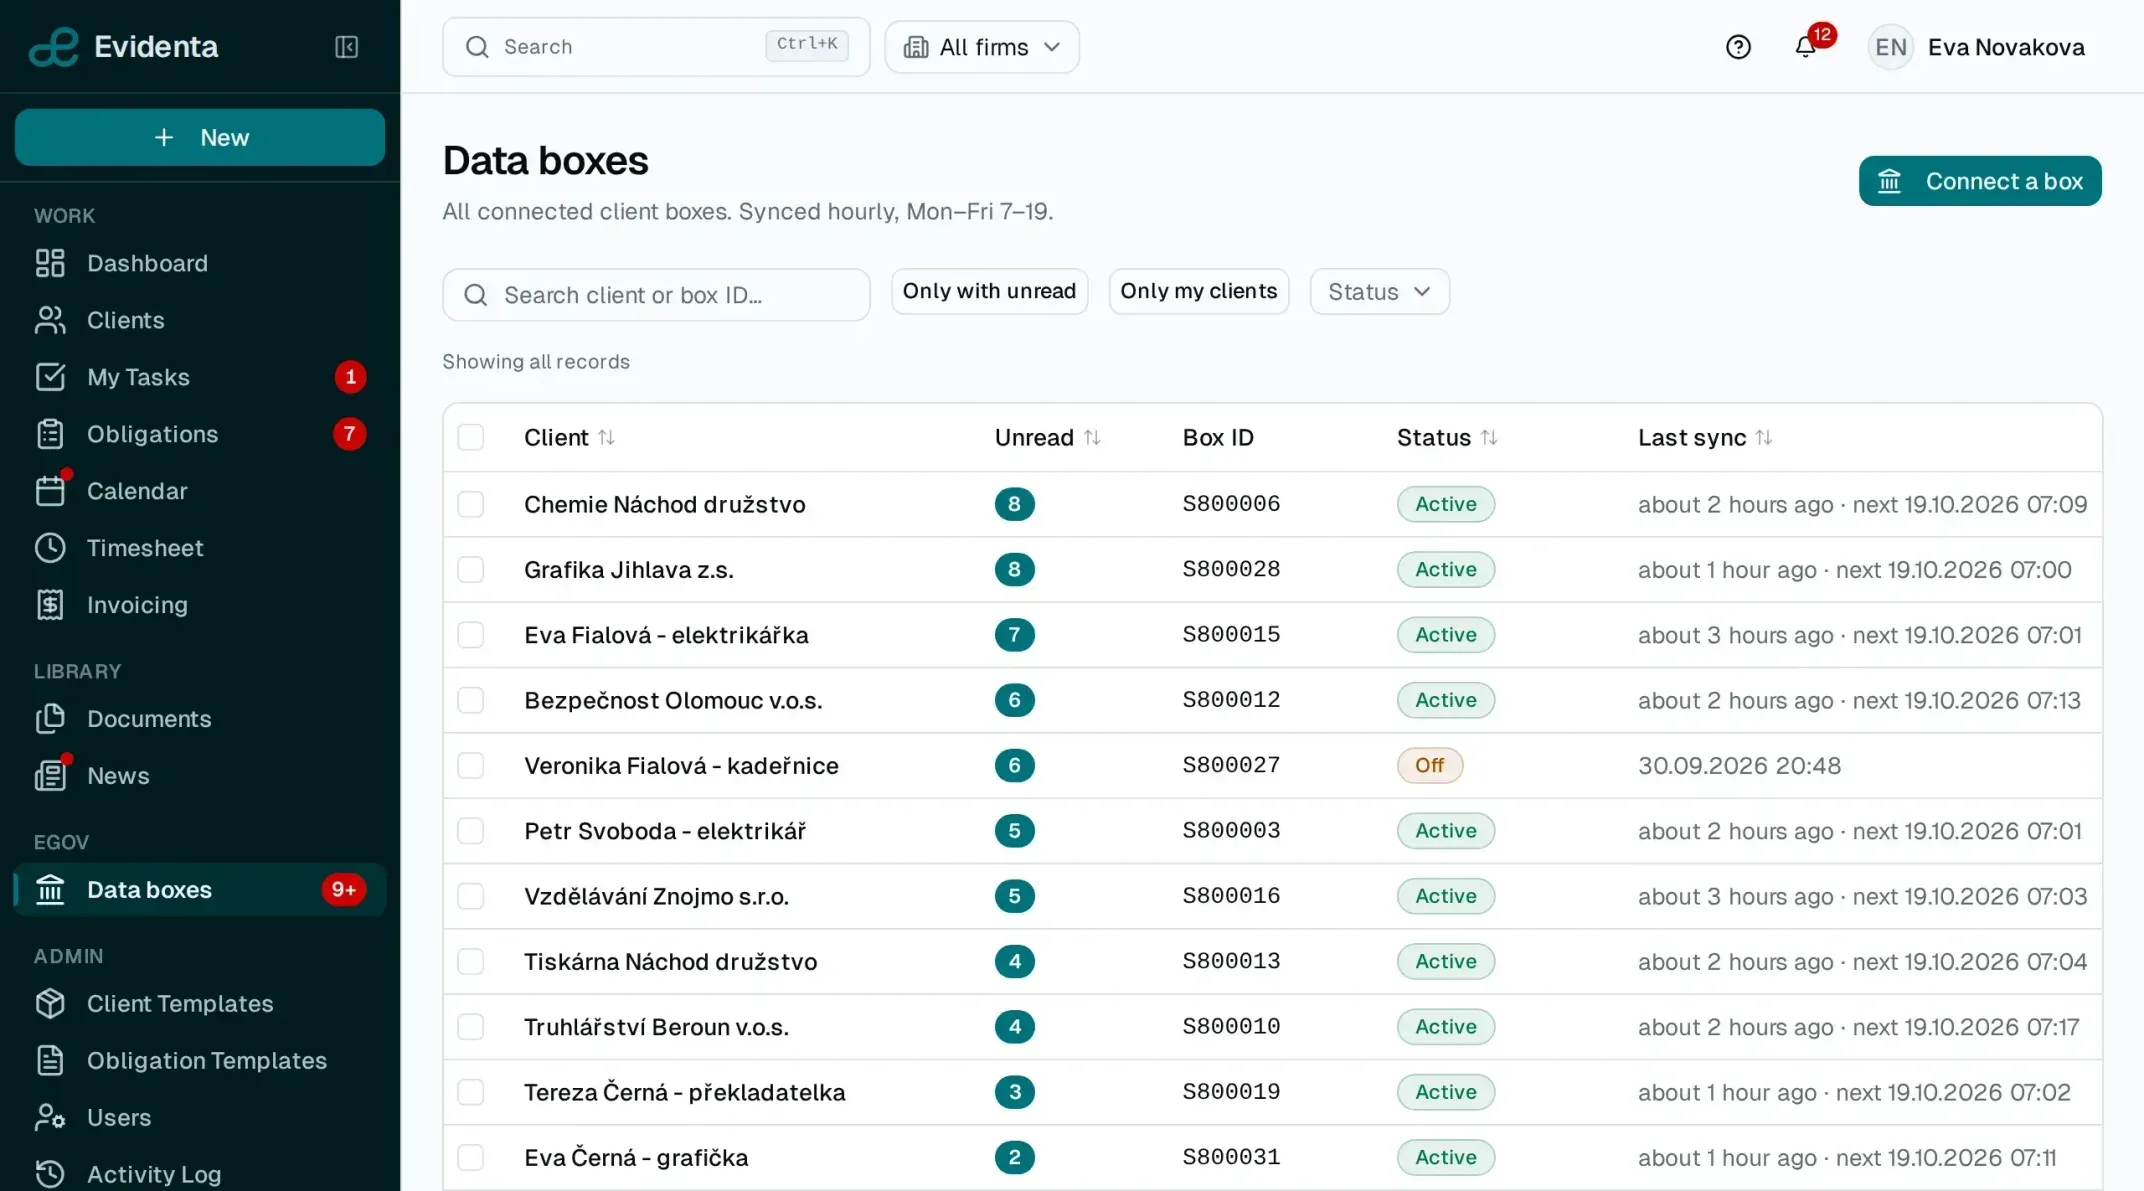Open News from the sidebar
The height and width of the screenshot is (1191, 2144).
tap(200, 776)
